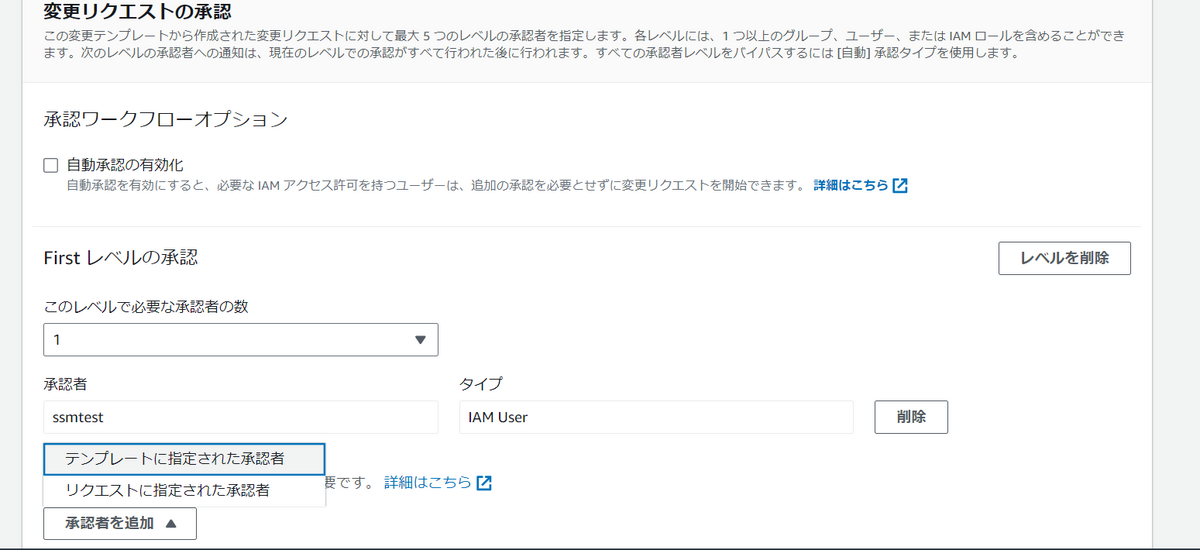Enable the 自動承認の有効化 checkbox

(x=51, y=166)
